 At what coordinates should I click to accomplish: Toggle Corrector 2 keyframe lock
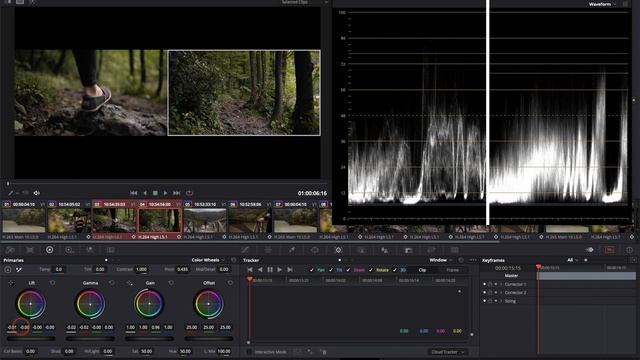pyautogui.click(x=490, y=293)
